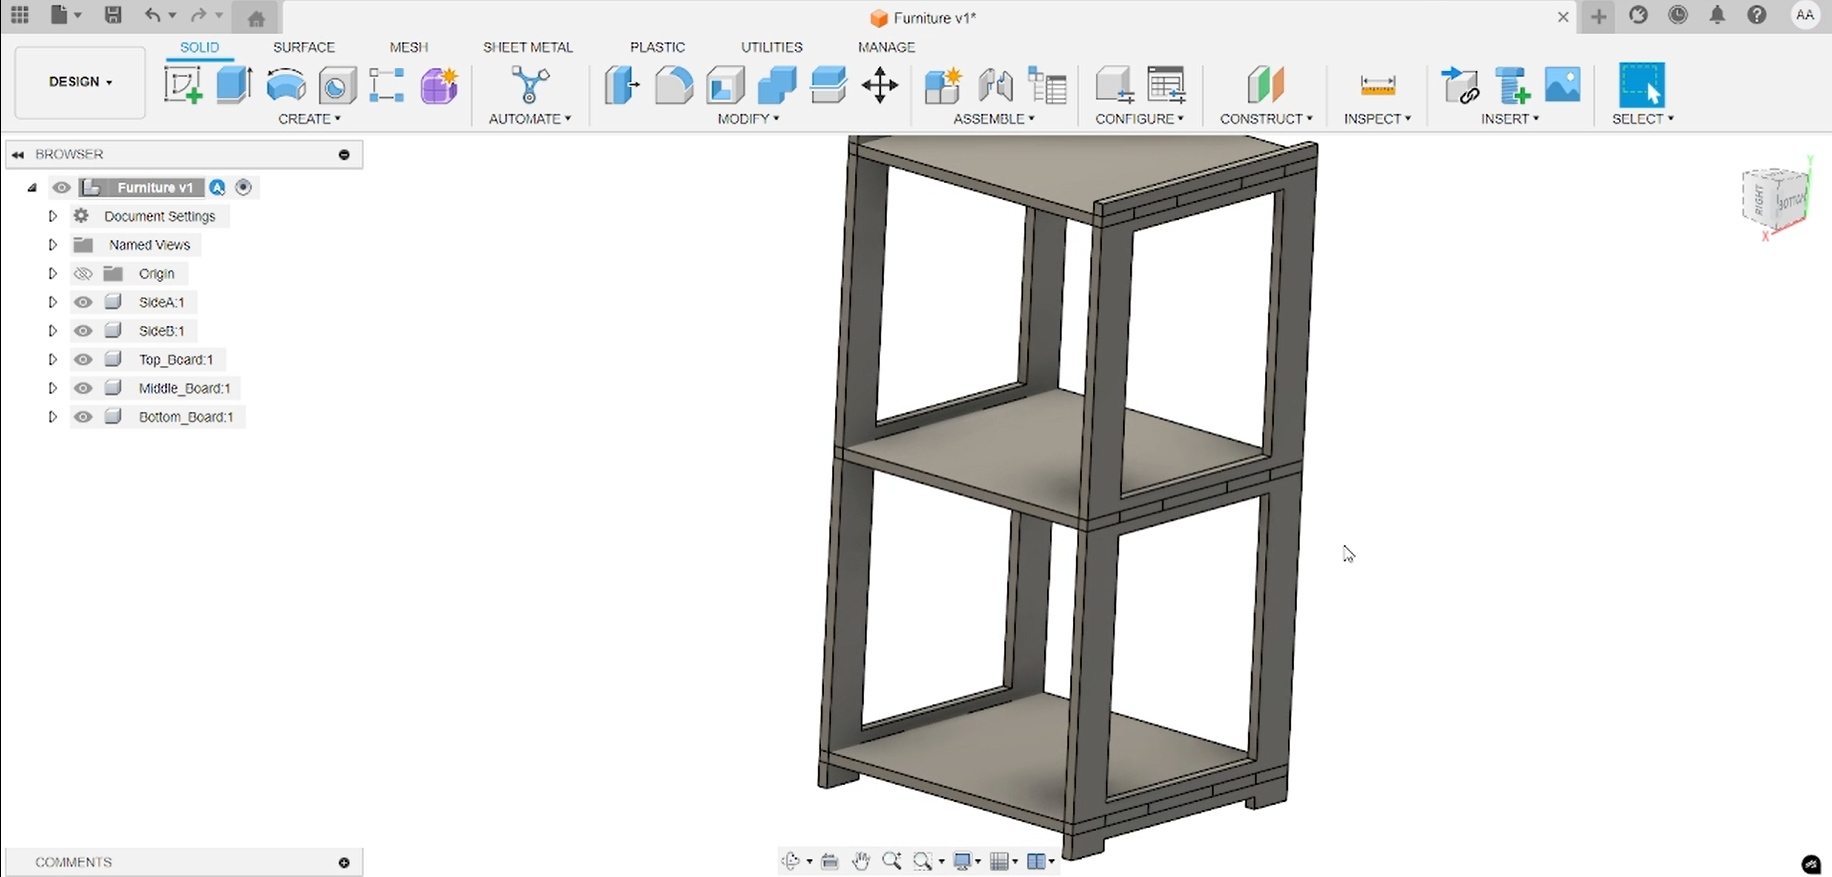Screen dimensions: 1832x877
Task: Select the Combine tool
Action: click(777, 85)
